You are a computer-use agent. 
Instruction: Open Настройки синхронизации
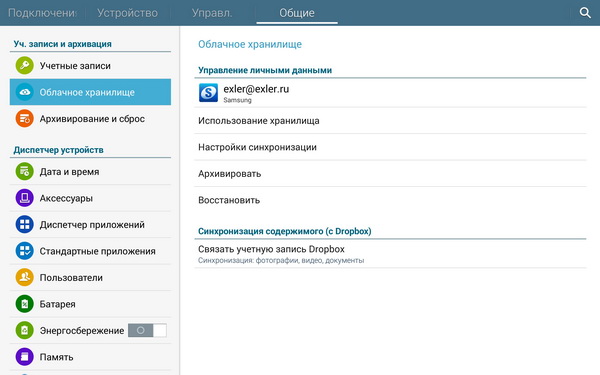point(390,147)
